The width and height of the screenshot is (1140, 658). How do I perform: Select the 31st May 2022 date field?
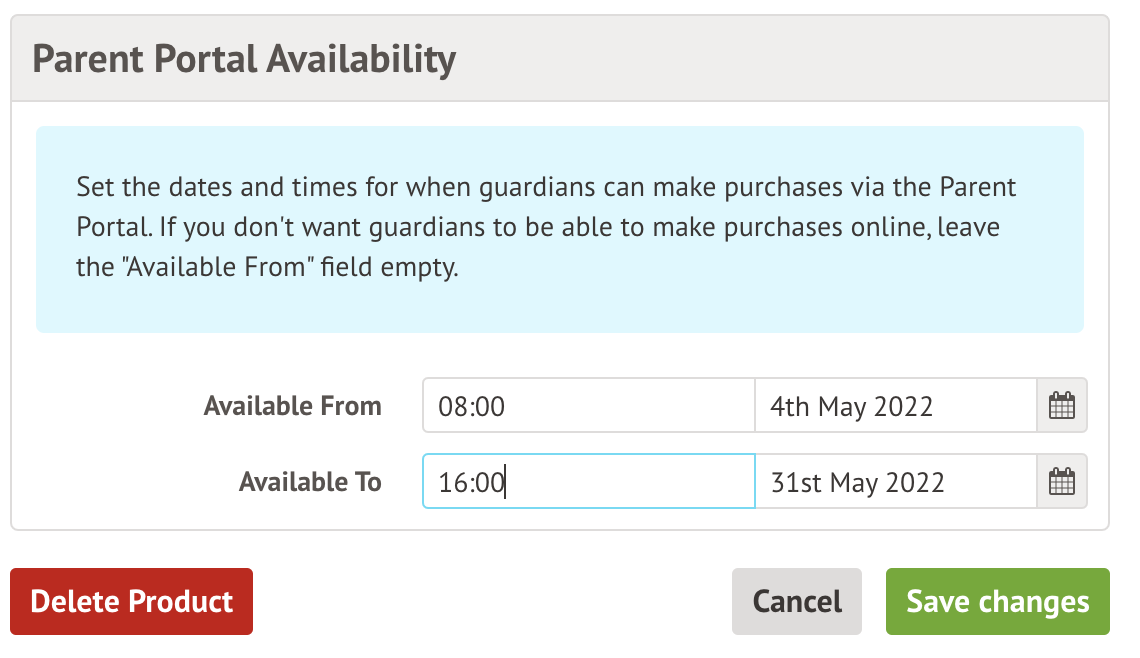click(894, 482)
